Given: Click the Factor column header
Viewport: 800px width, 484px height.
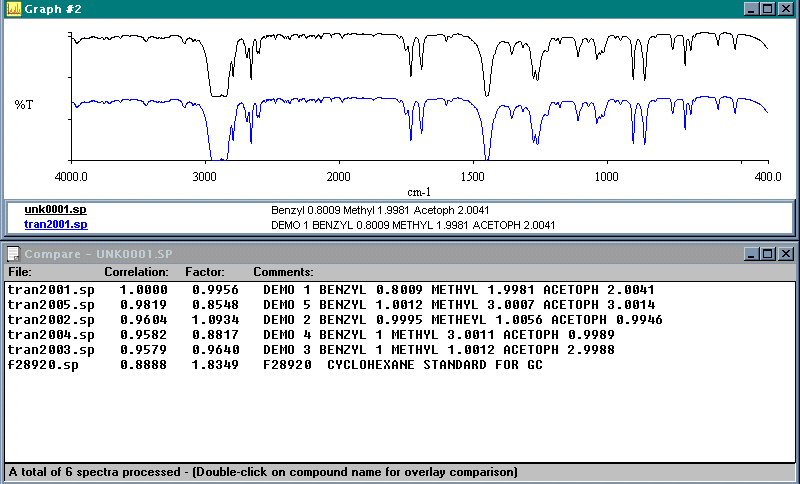Looking at the screenshot, I should [204, 272].
